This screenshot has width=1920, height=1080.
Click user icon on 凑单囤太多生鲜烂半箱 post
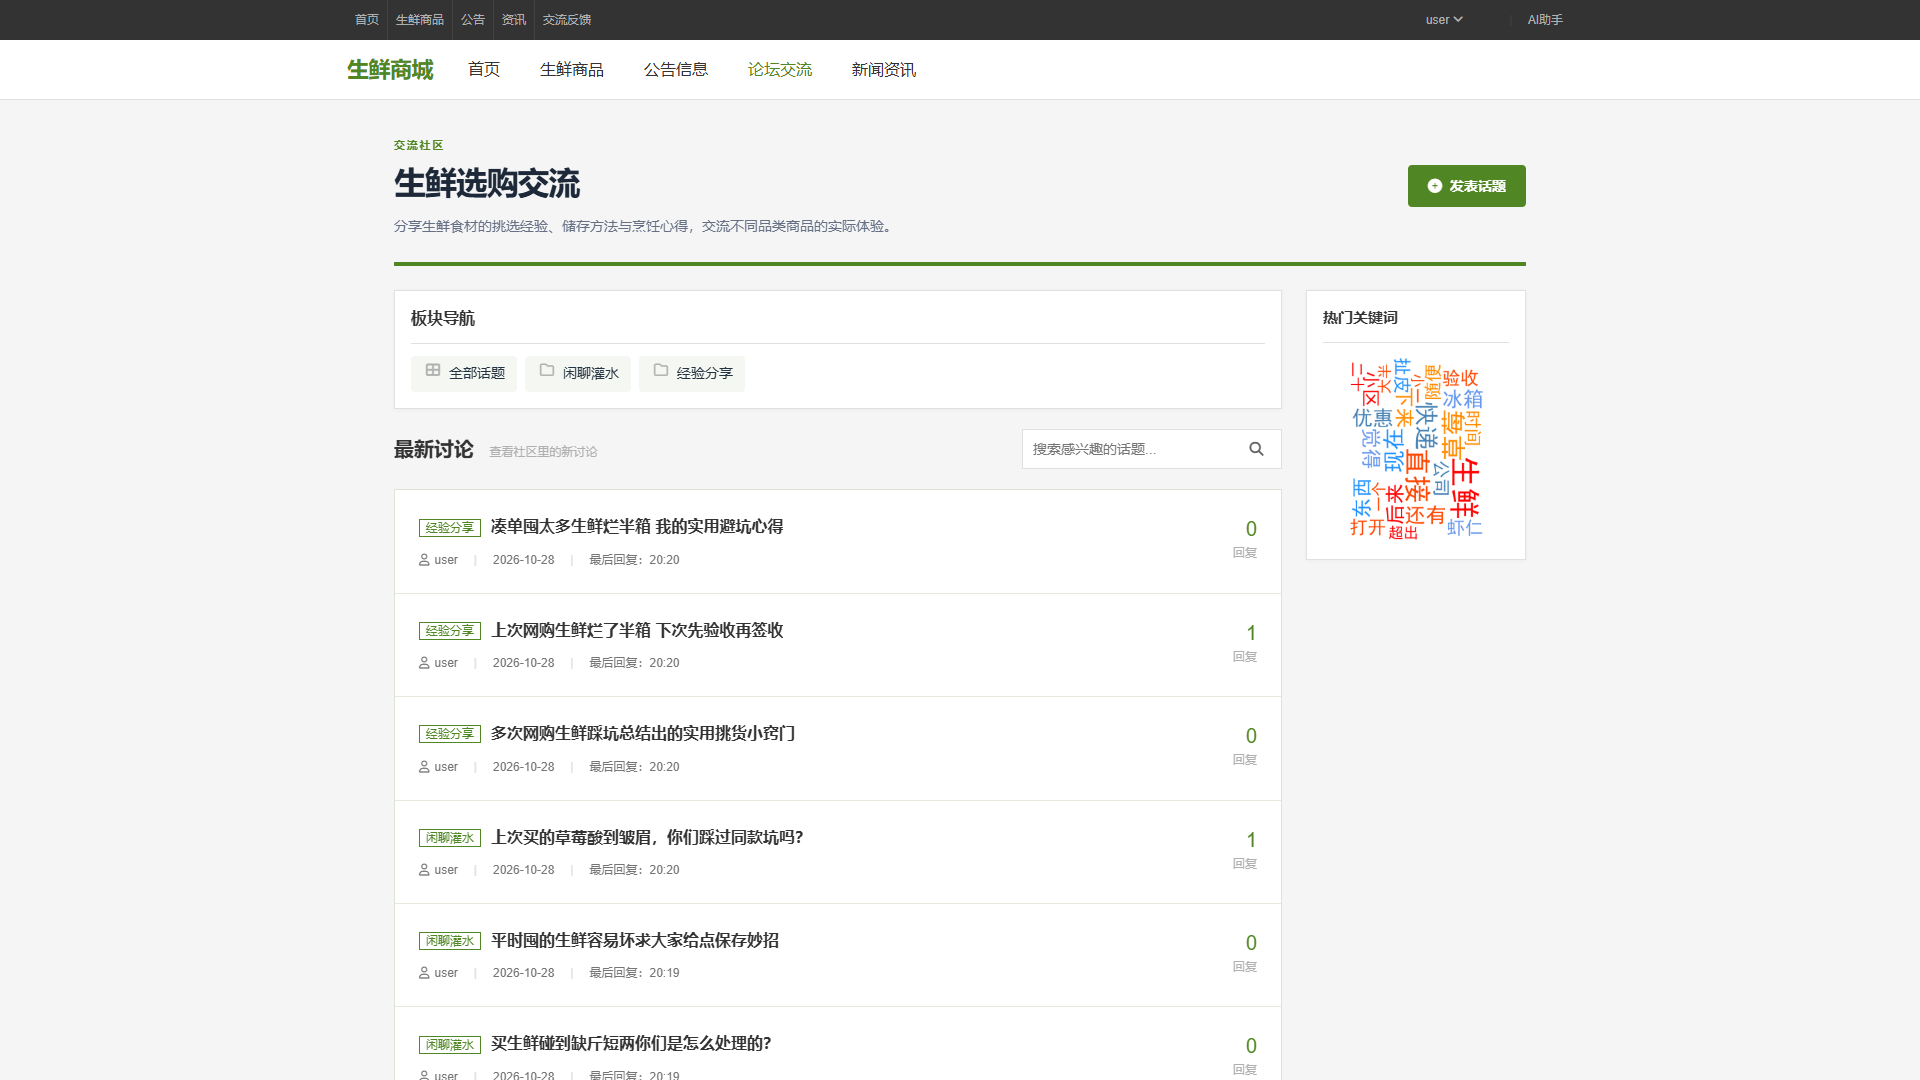pyautogui.click(x=424, y=560)
